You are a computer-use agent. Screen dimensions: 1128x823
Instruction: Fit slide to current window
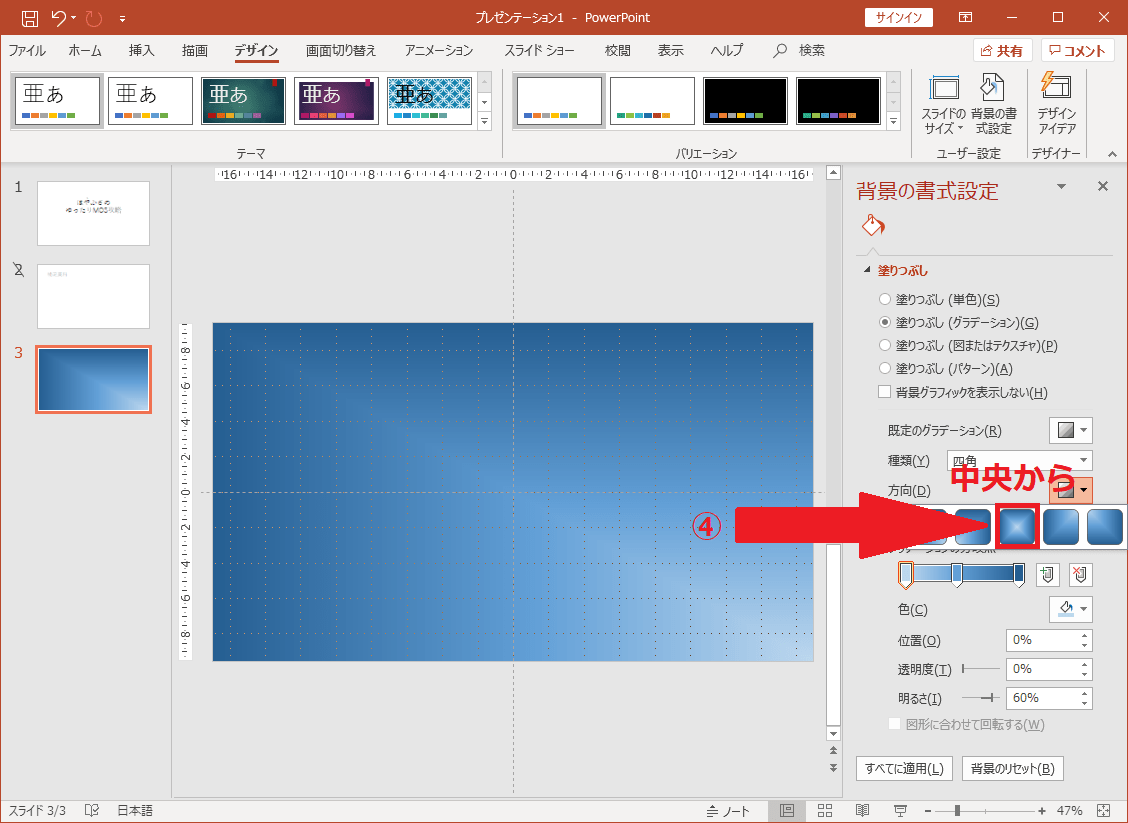tap(1104, 811)
